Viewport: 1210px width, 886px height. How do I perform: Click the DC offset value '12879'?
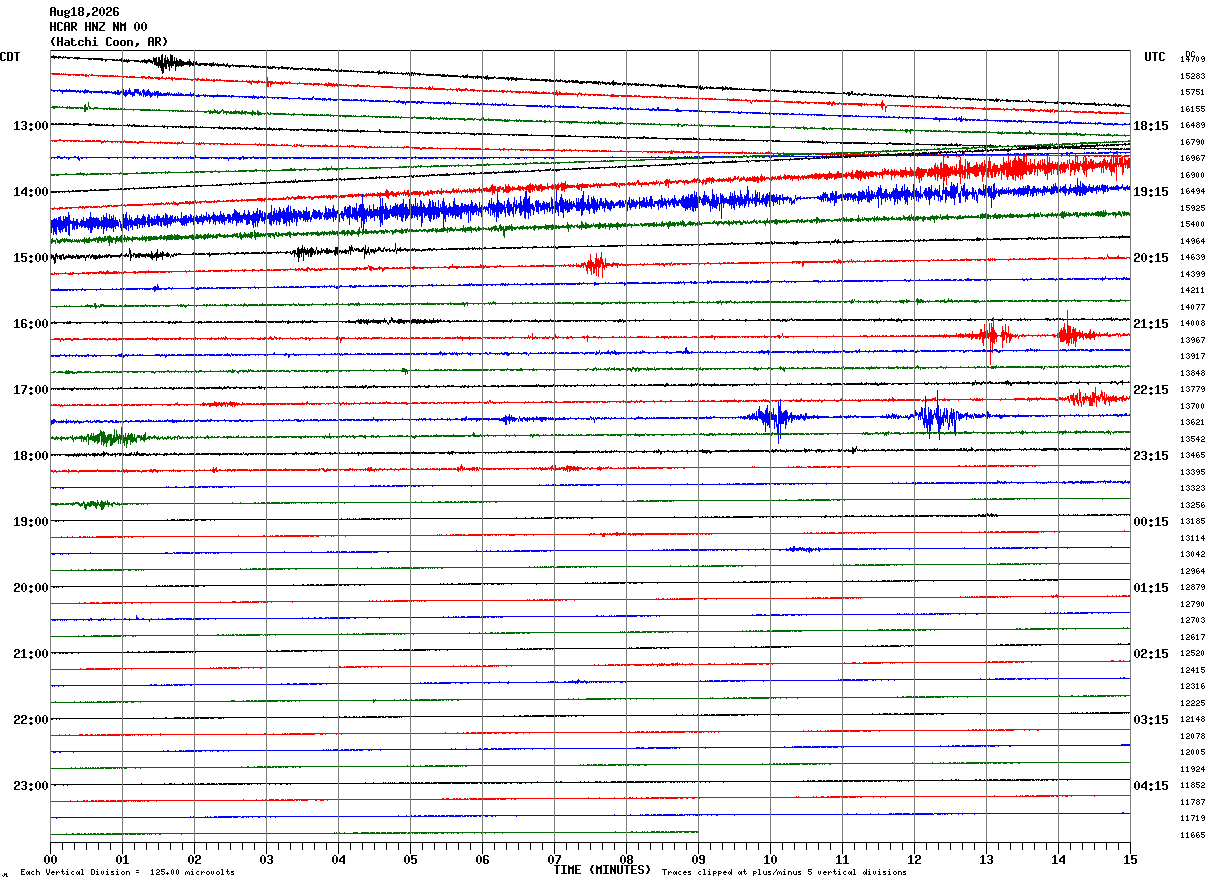click(1192, 588)
